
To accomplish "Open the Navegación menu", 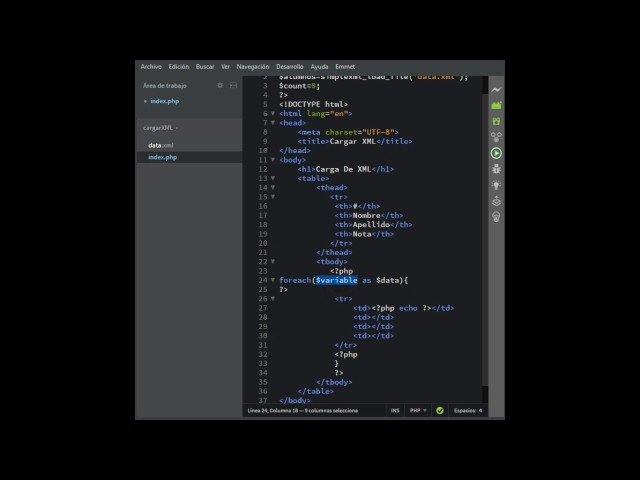I will pos(253,67).
